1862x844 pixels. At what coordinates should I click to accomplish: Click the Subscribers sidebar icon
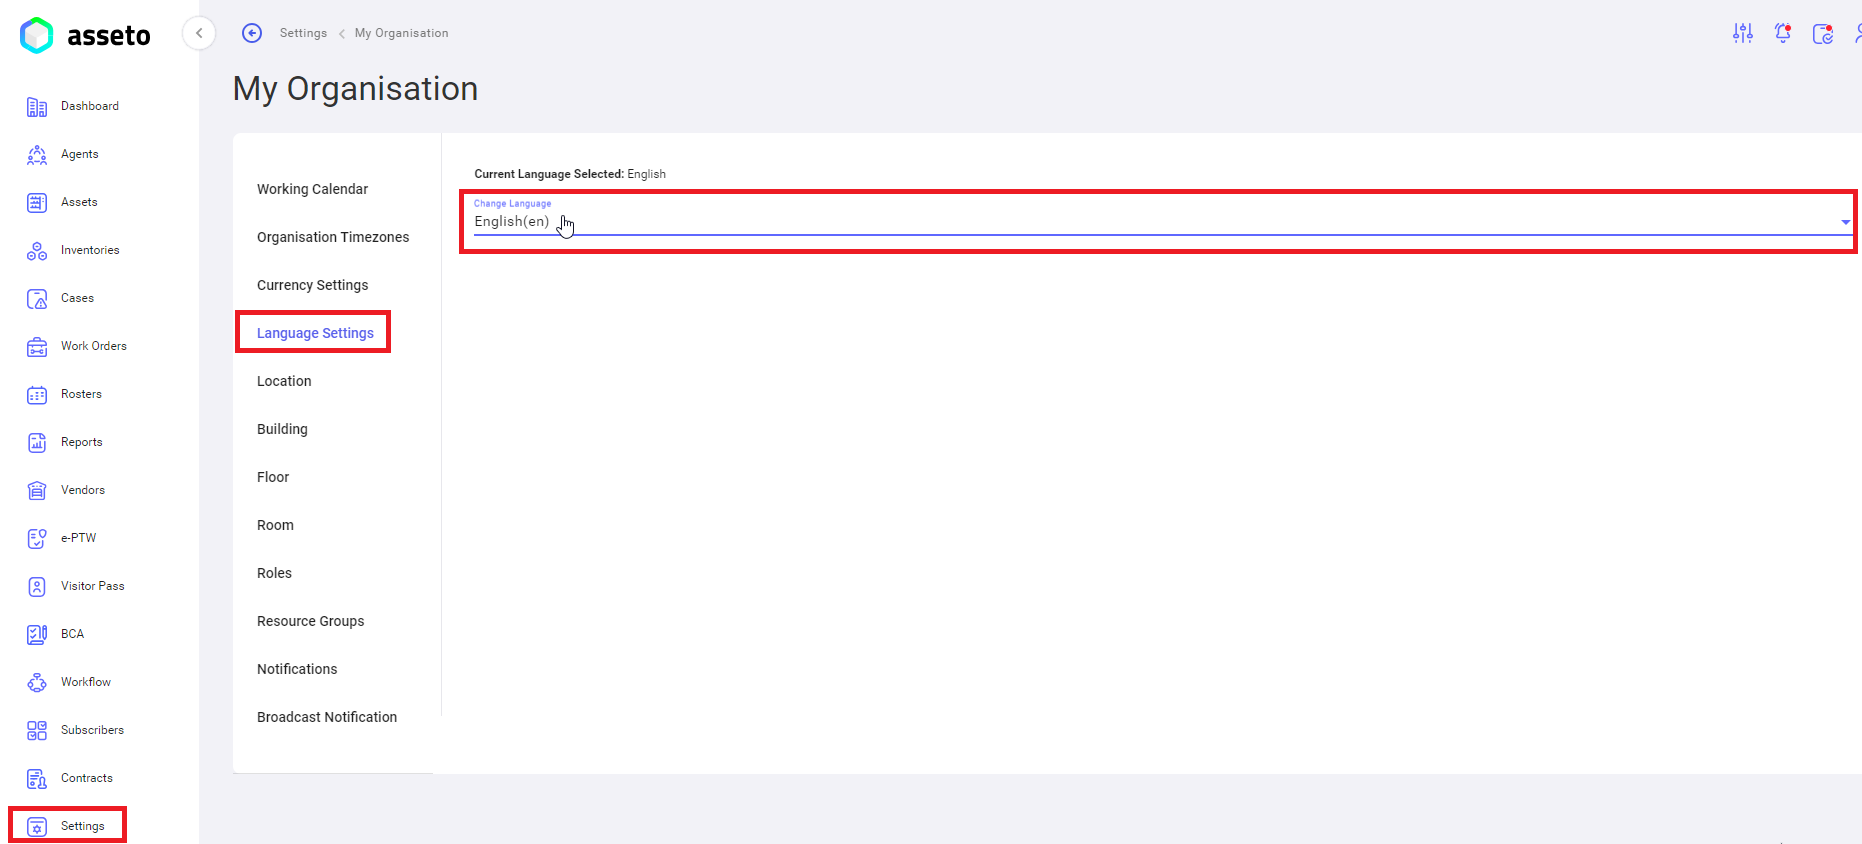point(37,730)
